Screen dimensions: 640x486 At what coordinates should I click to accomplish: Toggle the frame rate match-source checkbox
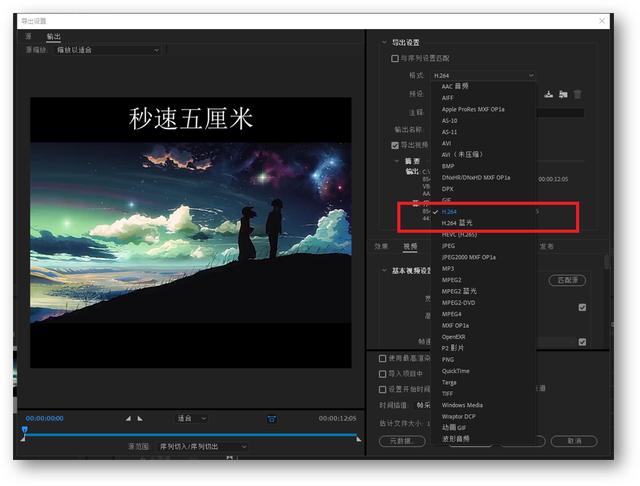click(x=582, y=342)
